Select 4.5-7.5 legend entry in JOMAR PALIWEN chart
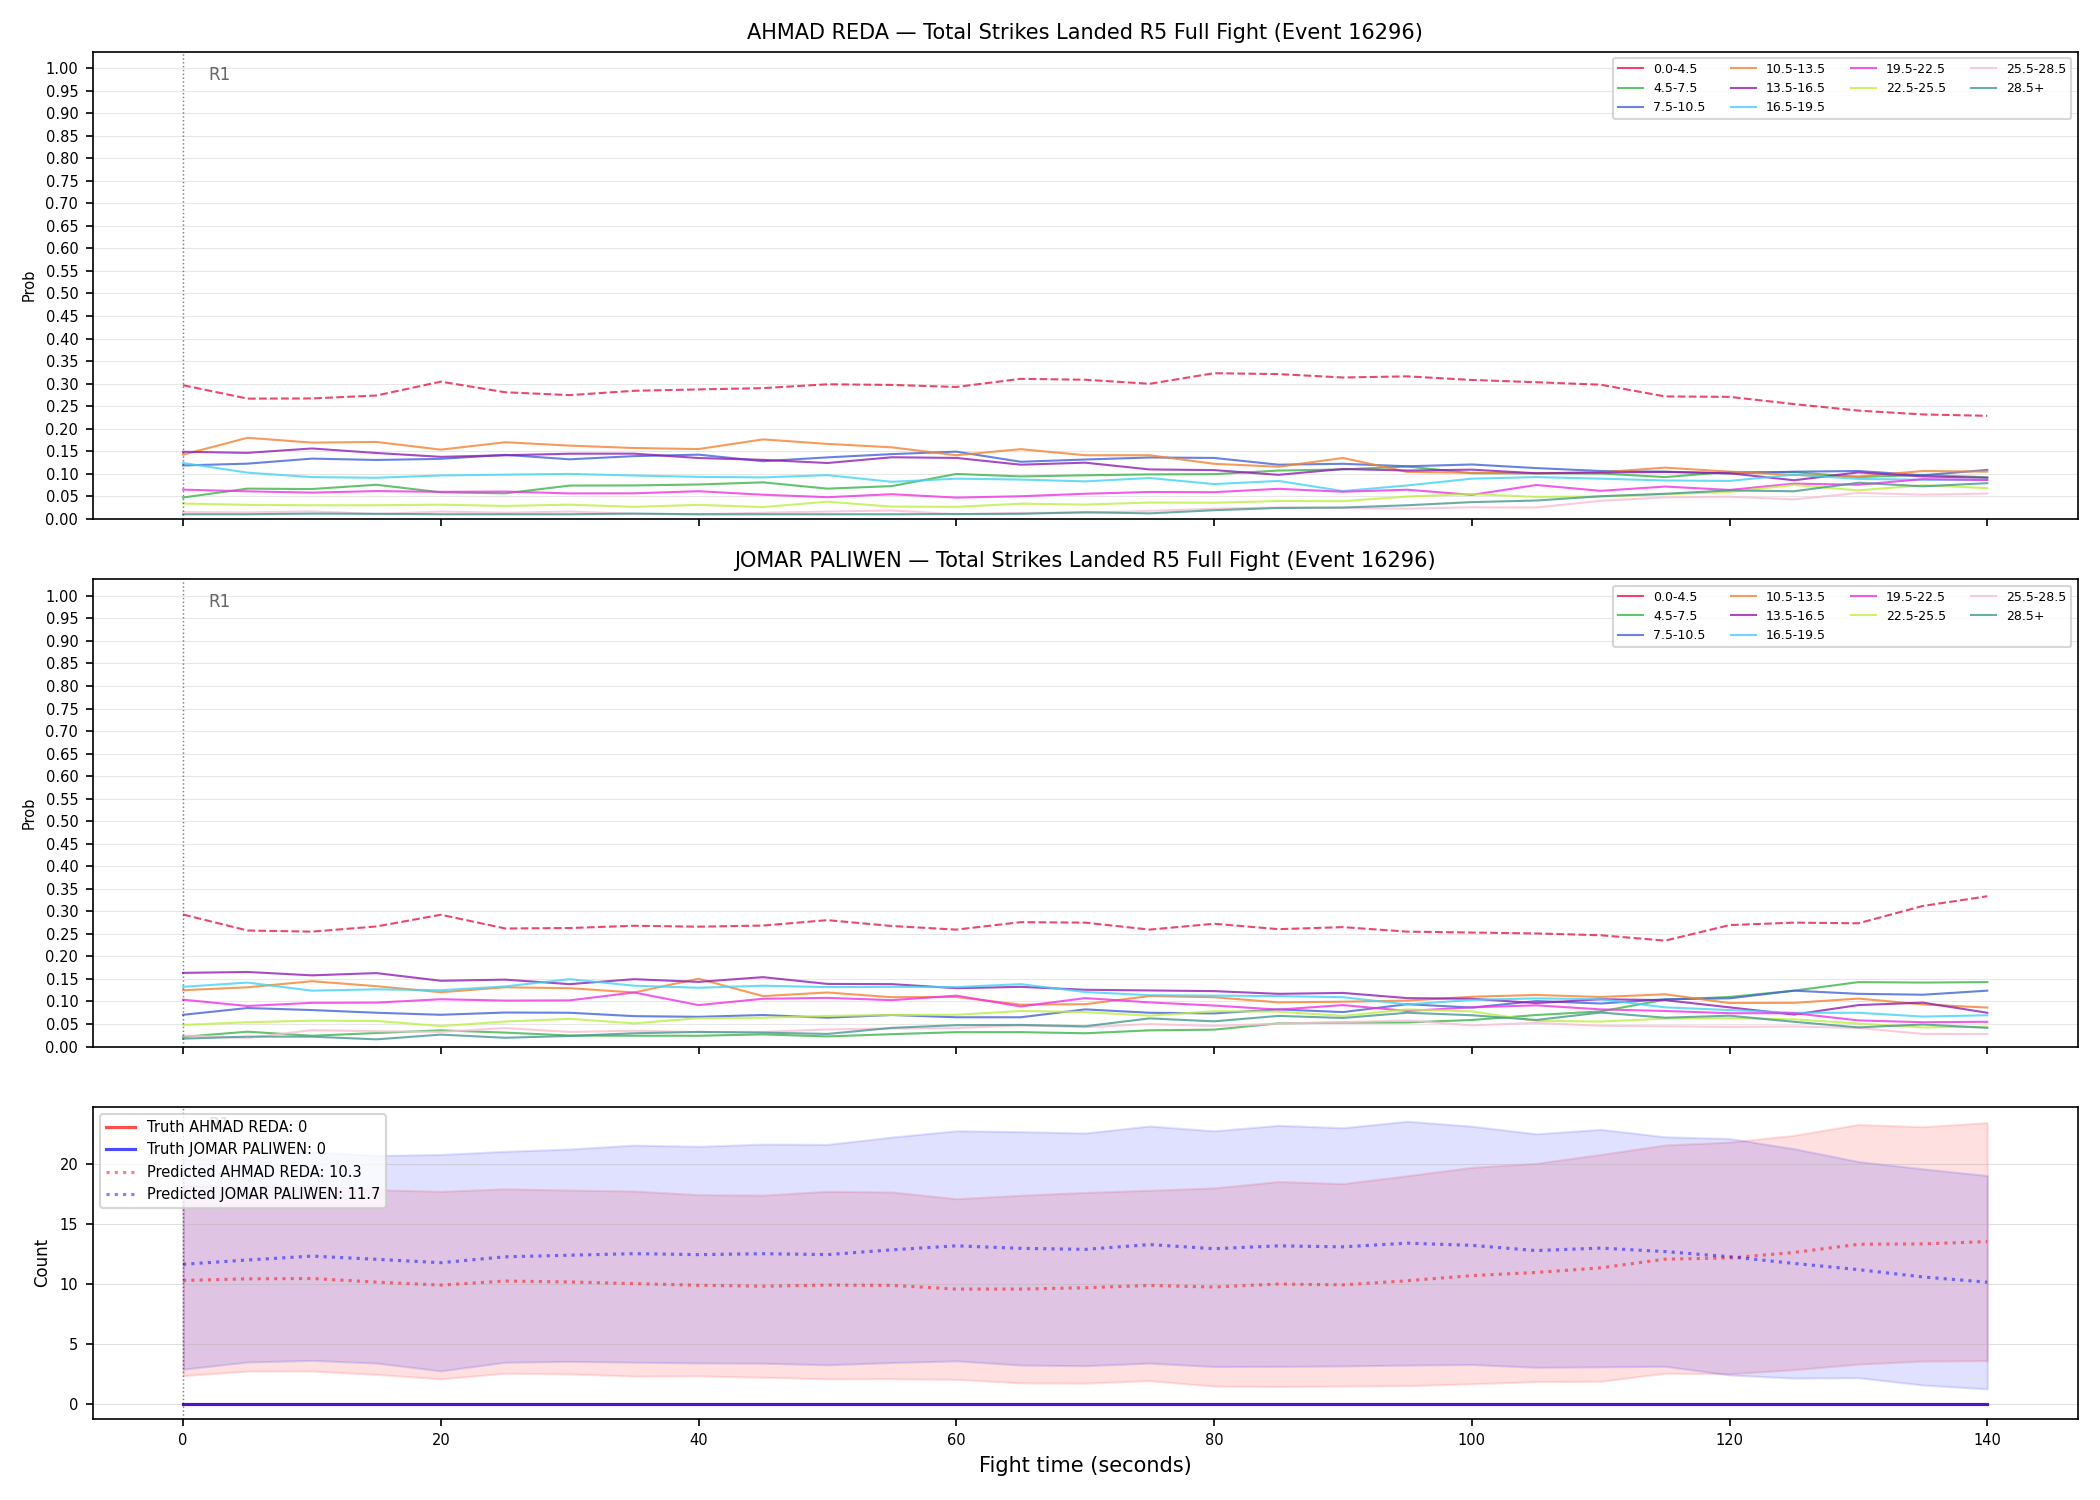This screenshot has width=2100, height=1500. tap(1657, 616)
